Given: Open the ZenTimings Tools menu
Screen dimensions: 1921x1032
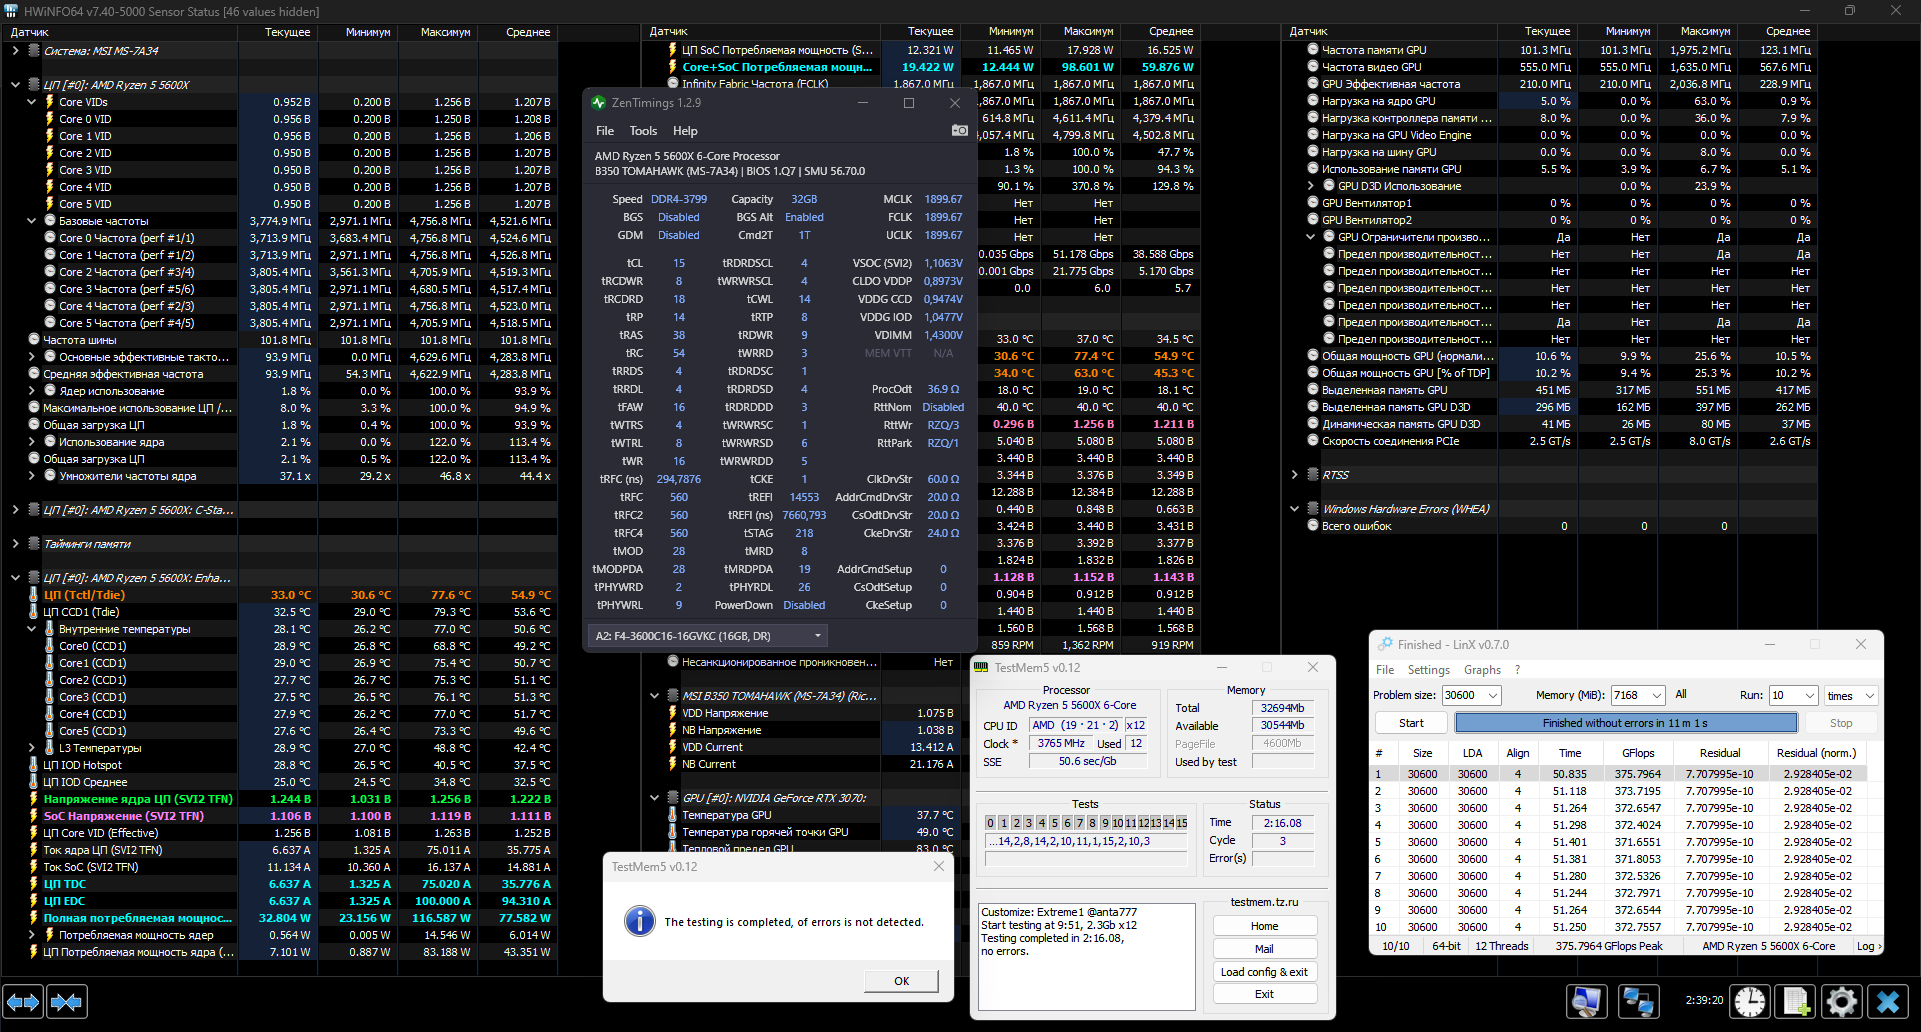Looking at the screenshot, I should click(643, 131).
